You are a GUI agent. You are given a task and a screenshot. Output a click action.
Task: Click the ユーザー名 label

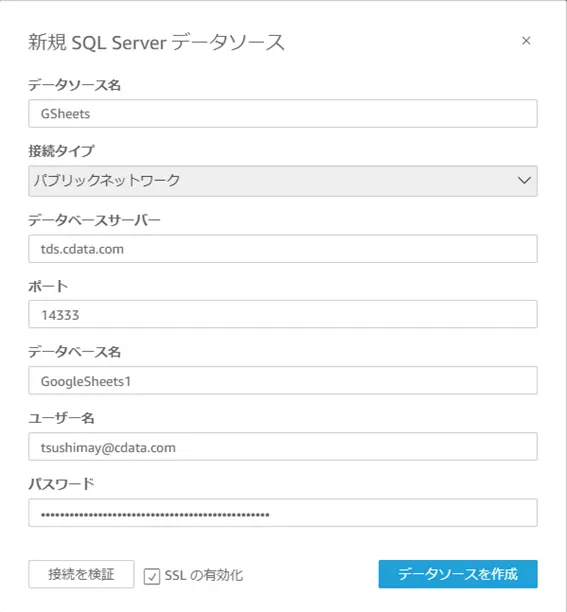point(61,418)
